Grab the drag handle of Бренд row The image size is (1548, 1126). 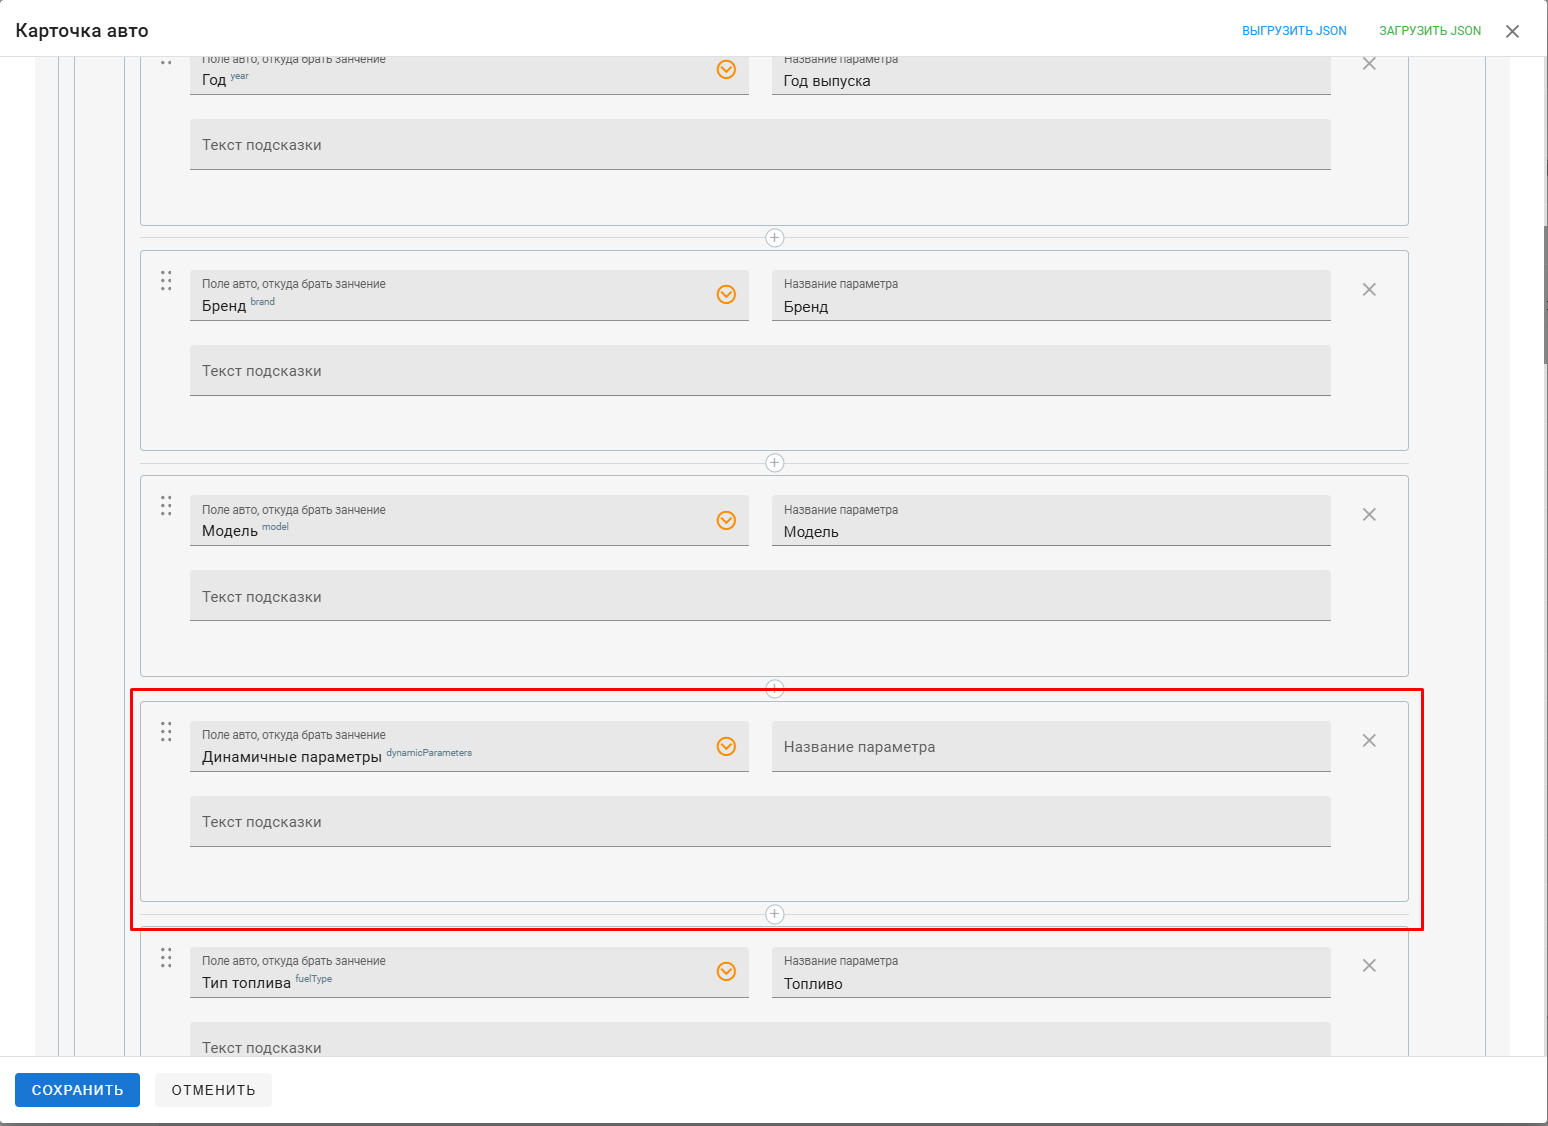coord(166,281)
